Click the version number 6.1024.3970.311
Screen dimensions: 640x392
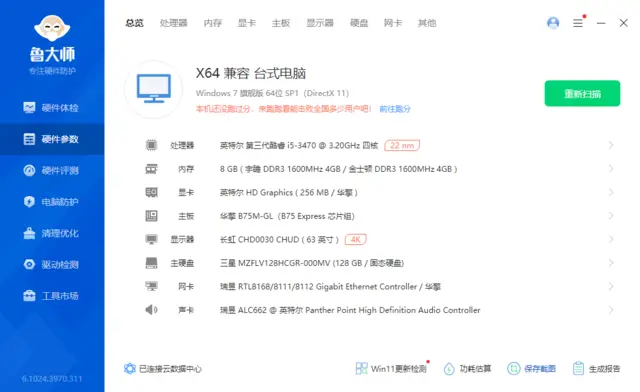point(52,379)
